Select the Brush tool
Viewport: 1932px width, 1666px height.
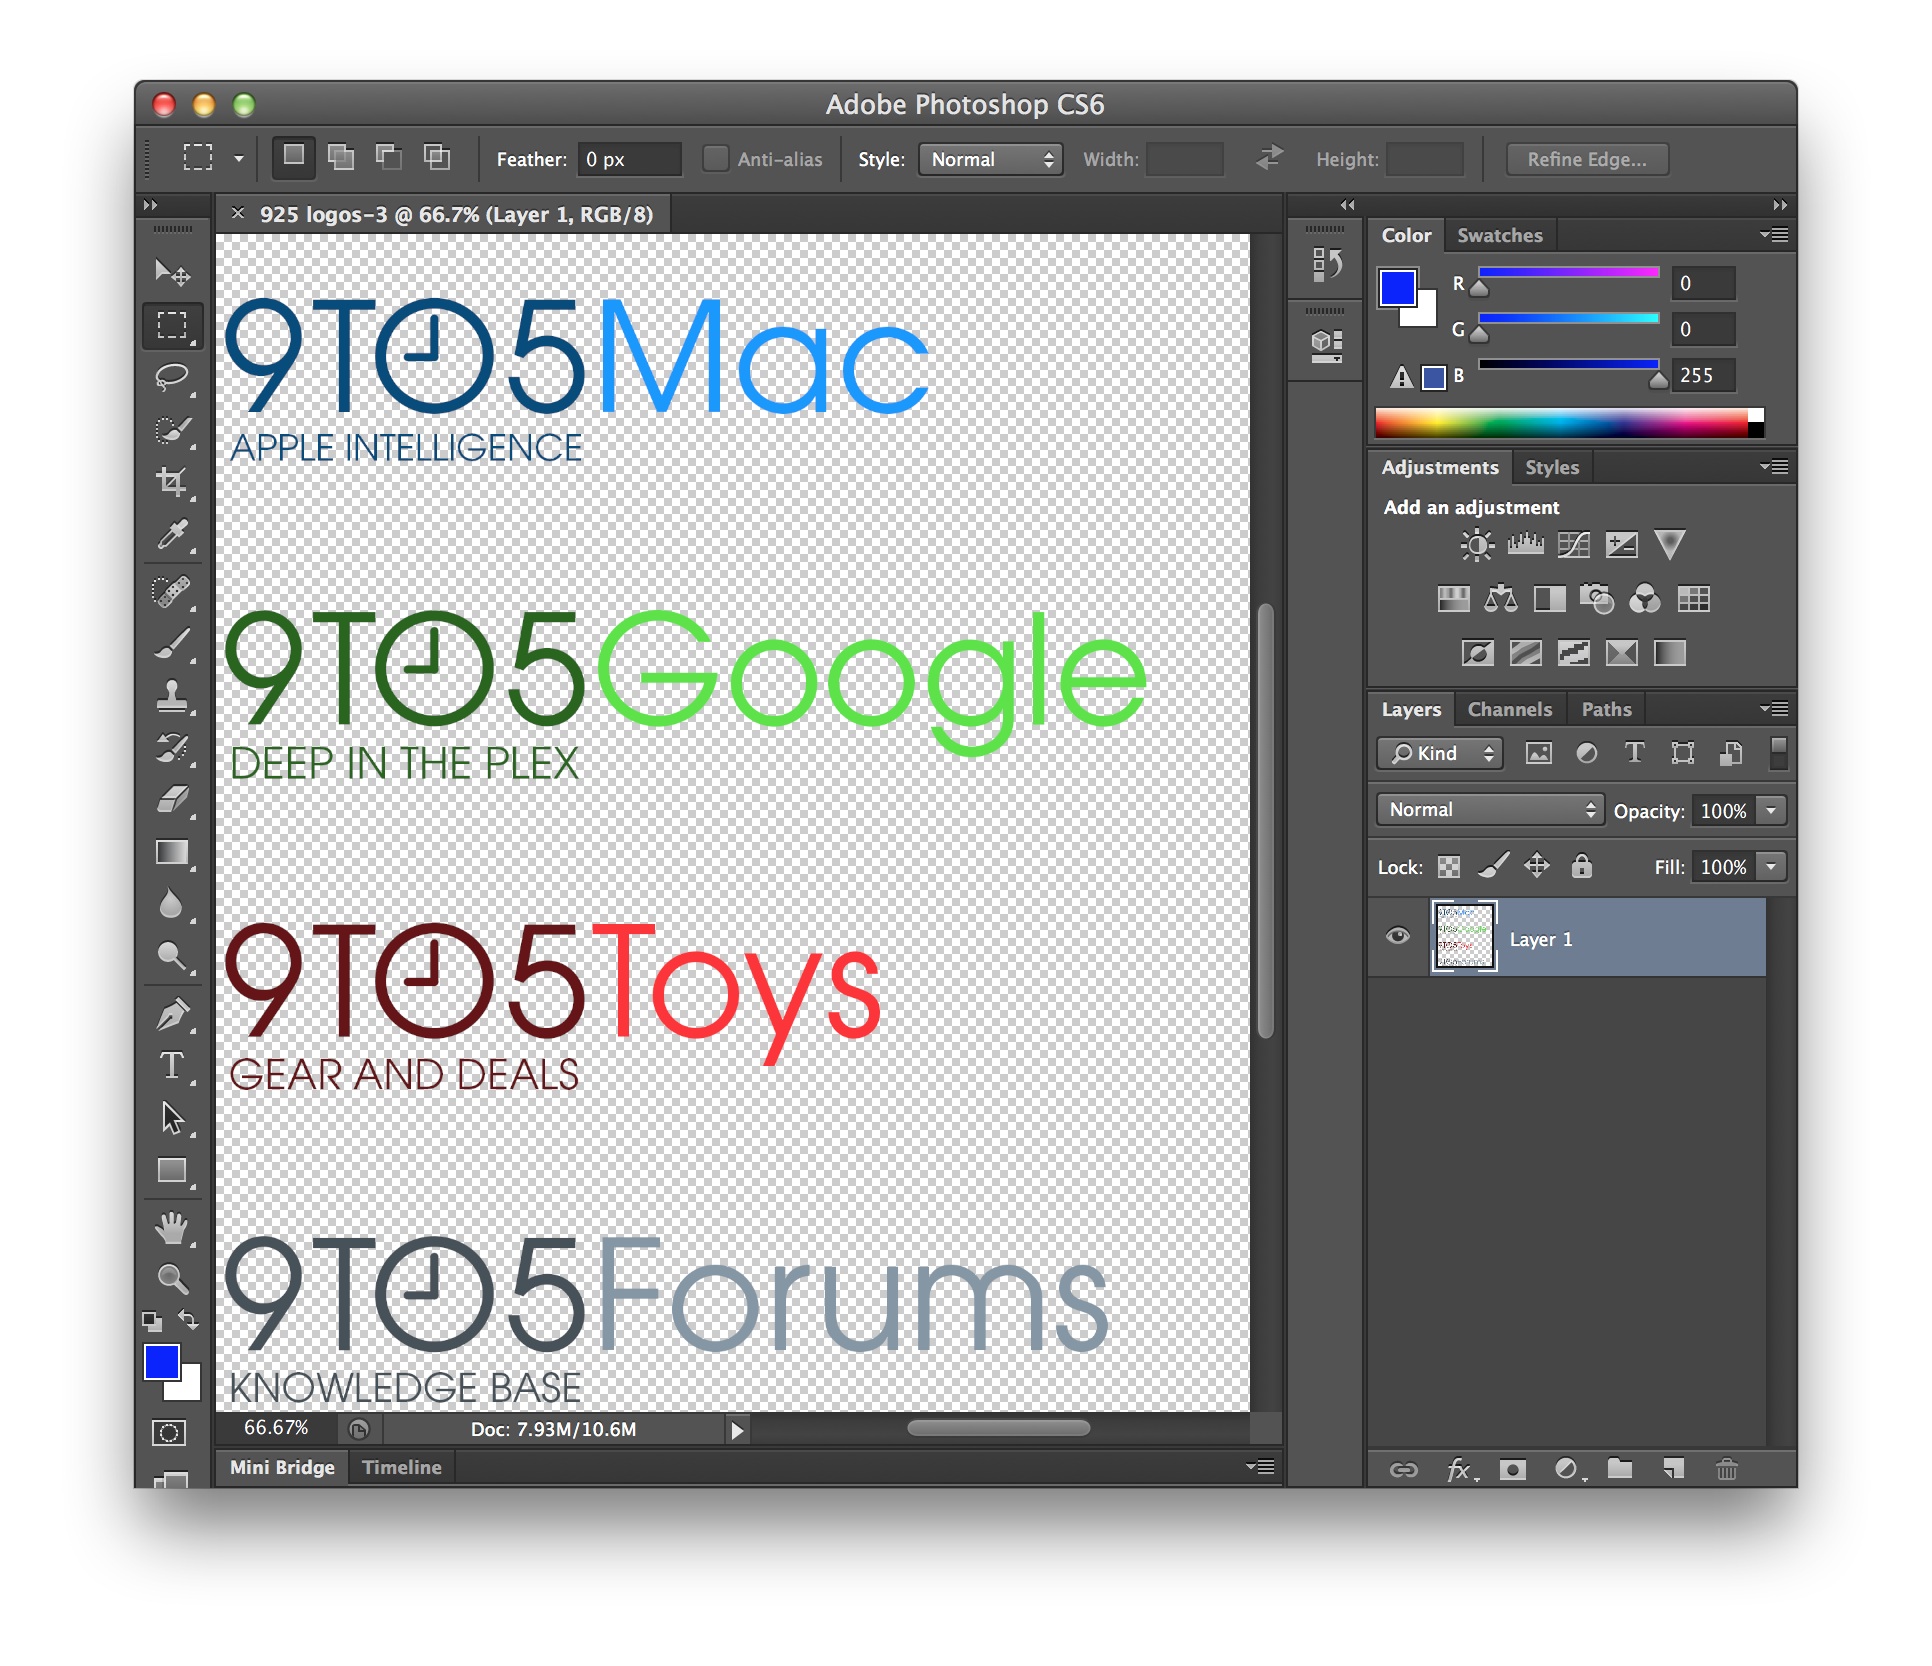point(173,643)
